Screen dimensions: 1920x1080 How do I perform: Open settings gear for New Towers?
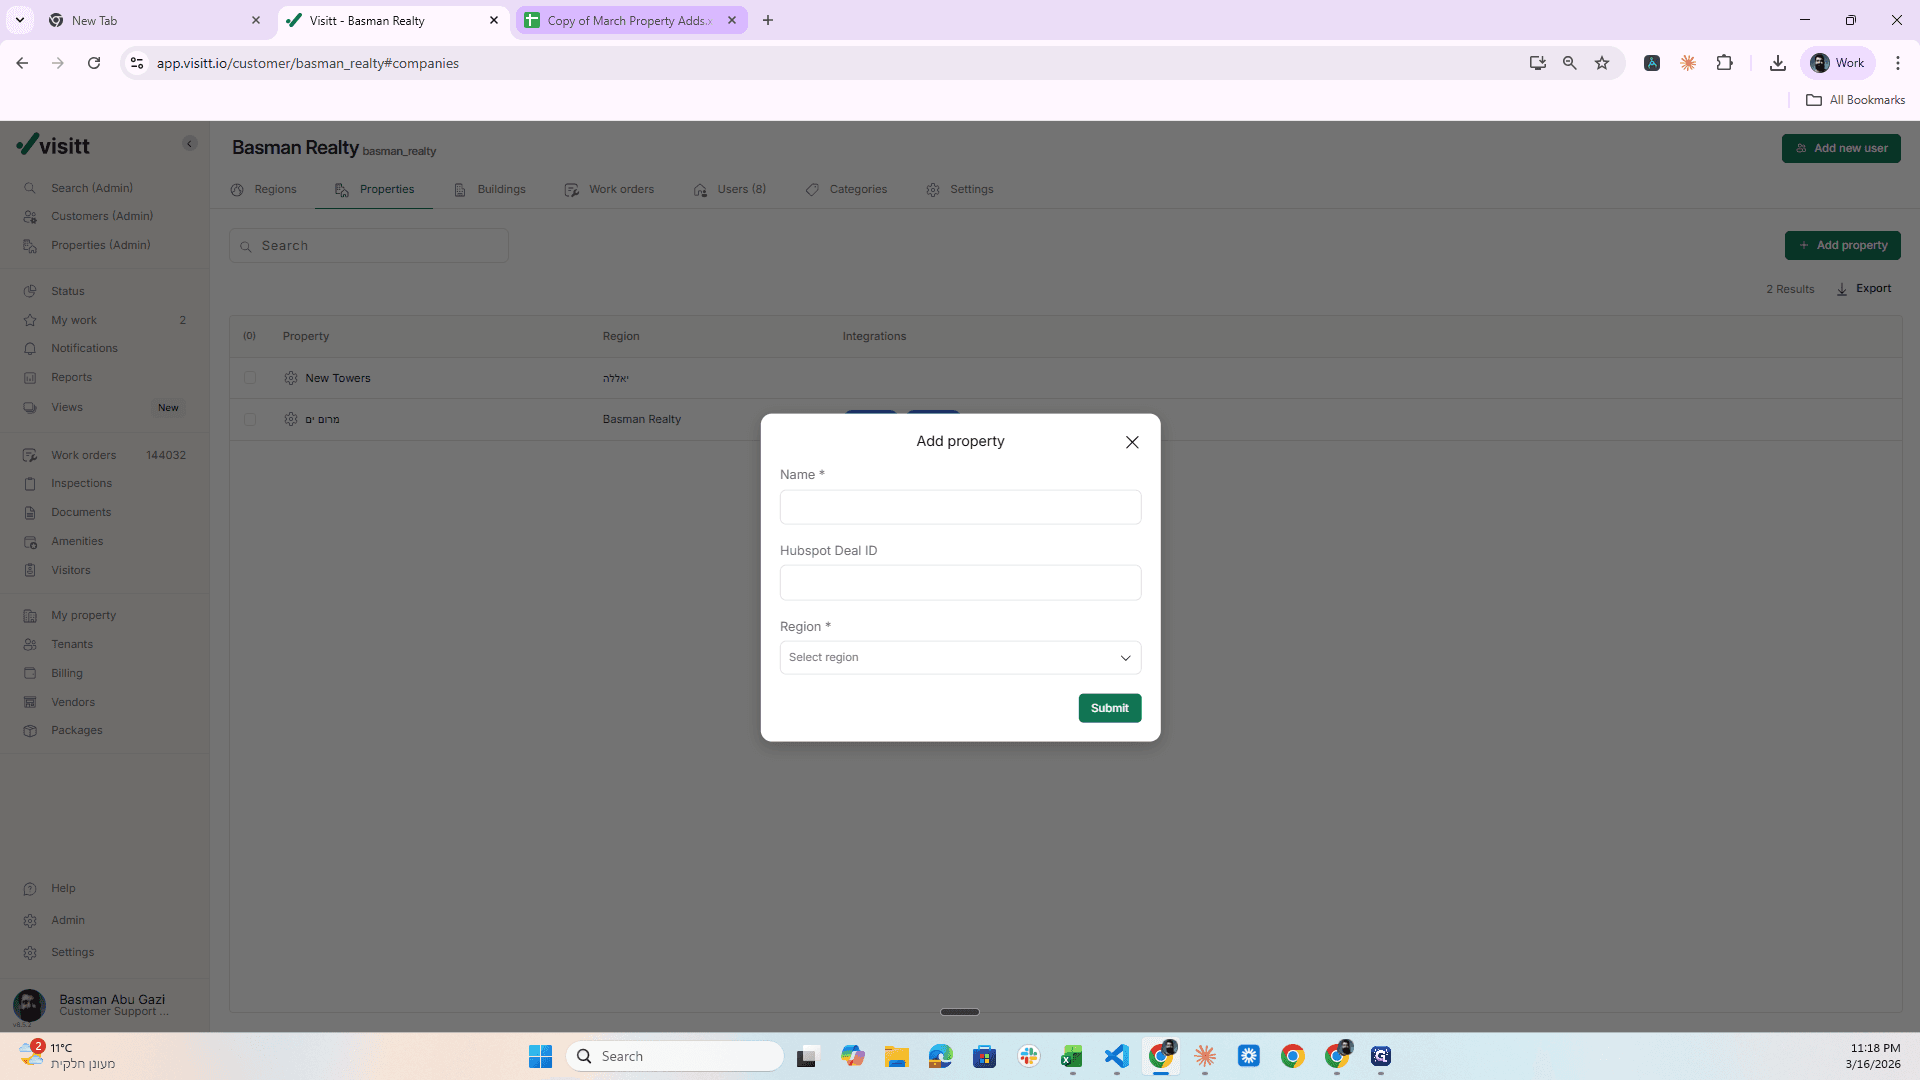291,378
